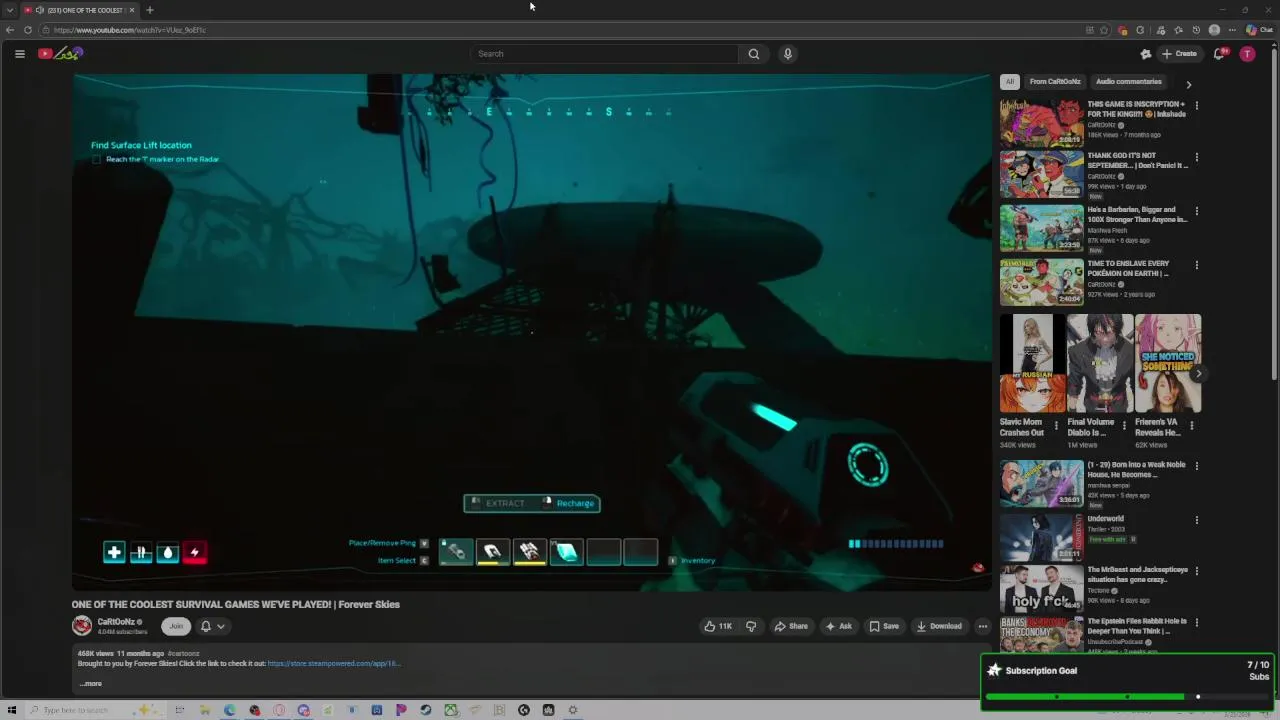The width and height of the screenshot is (1280, 720).
Task: Open the Copilot Chat button in browser toolbar
Action: coord(1259,30)
